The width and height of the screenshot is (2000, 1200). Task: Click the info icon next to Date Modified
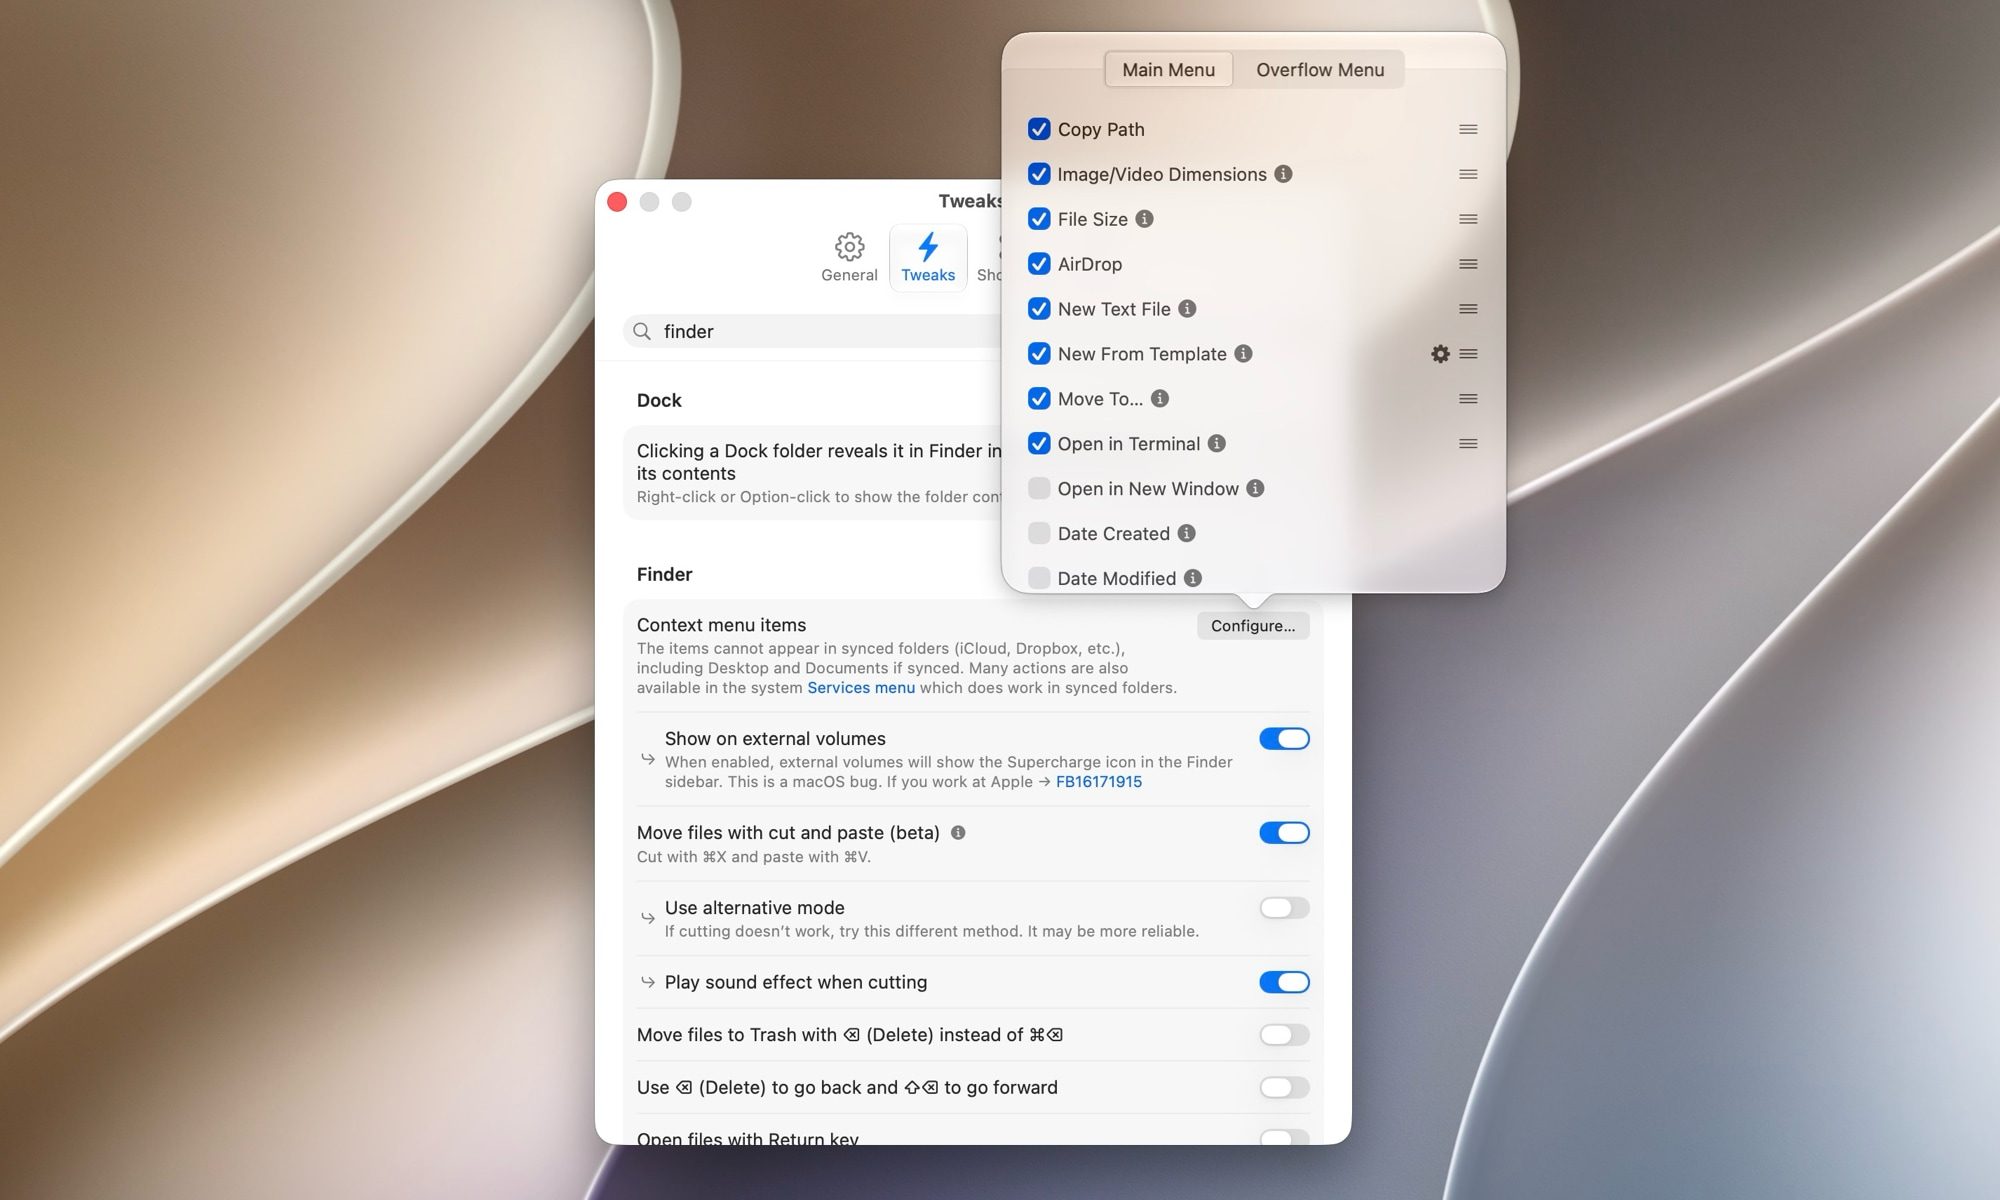coord(1193,578)
